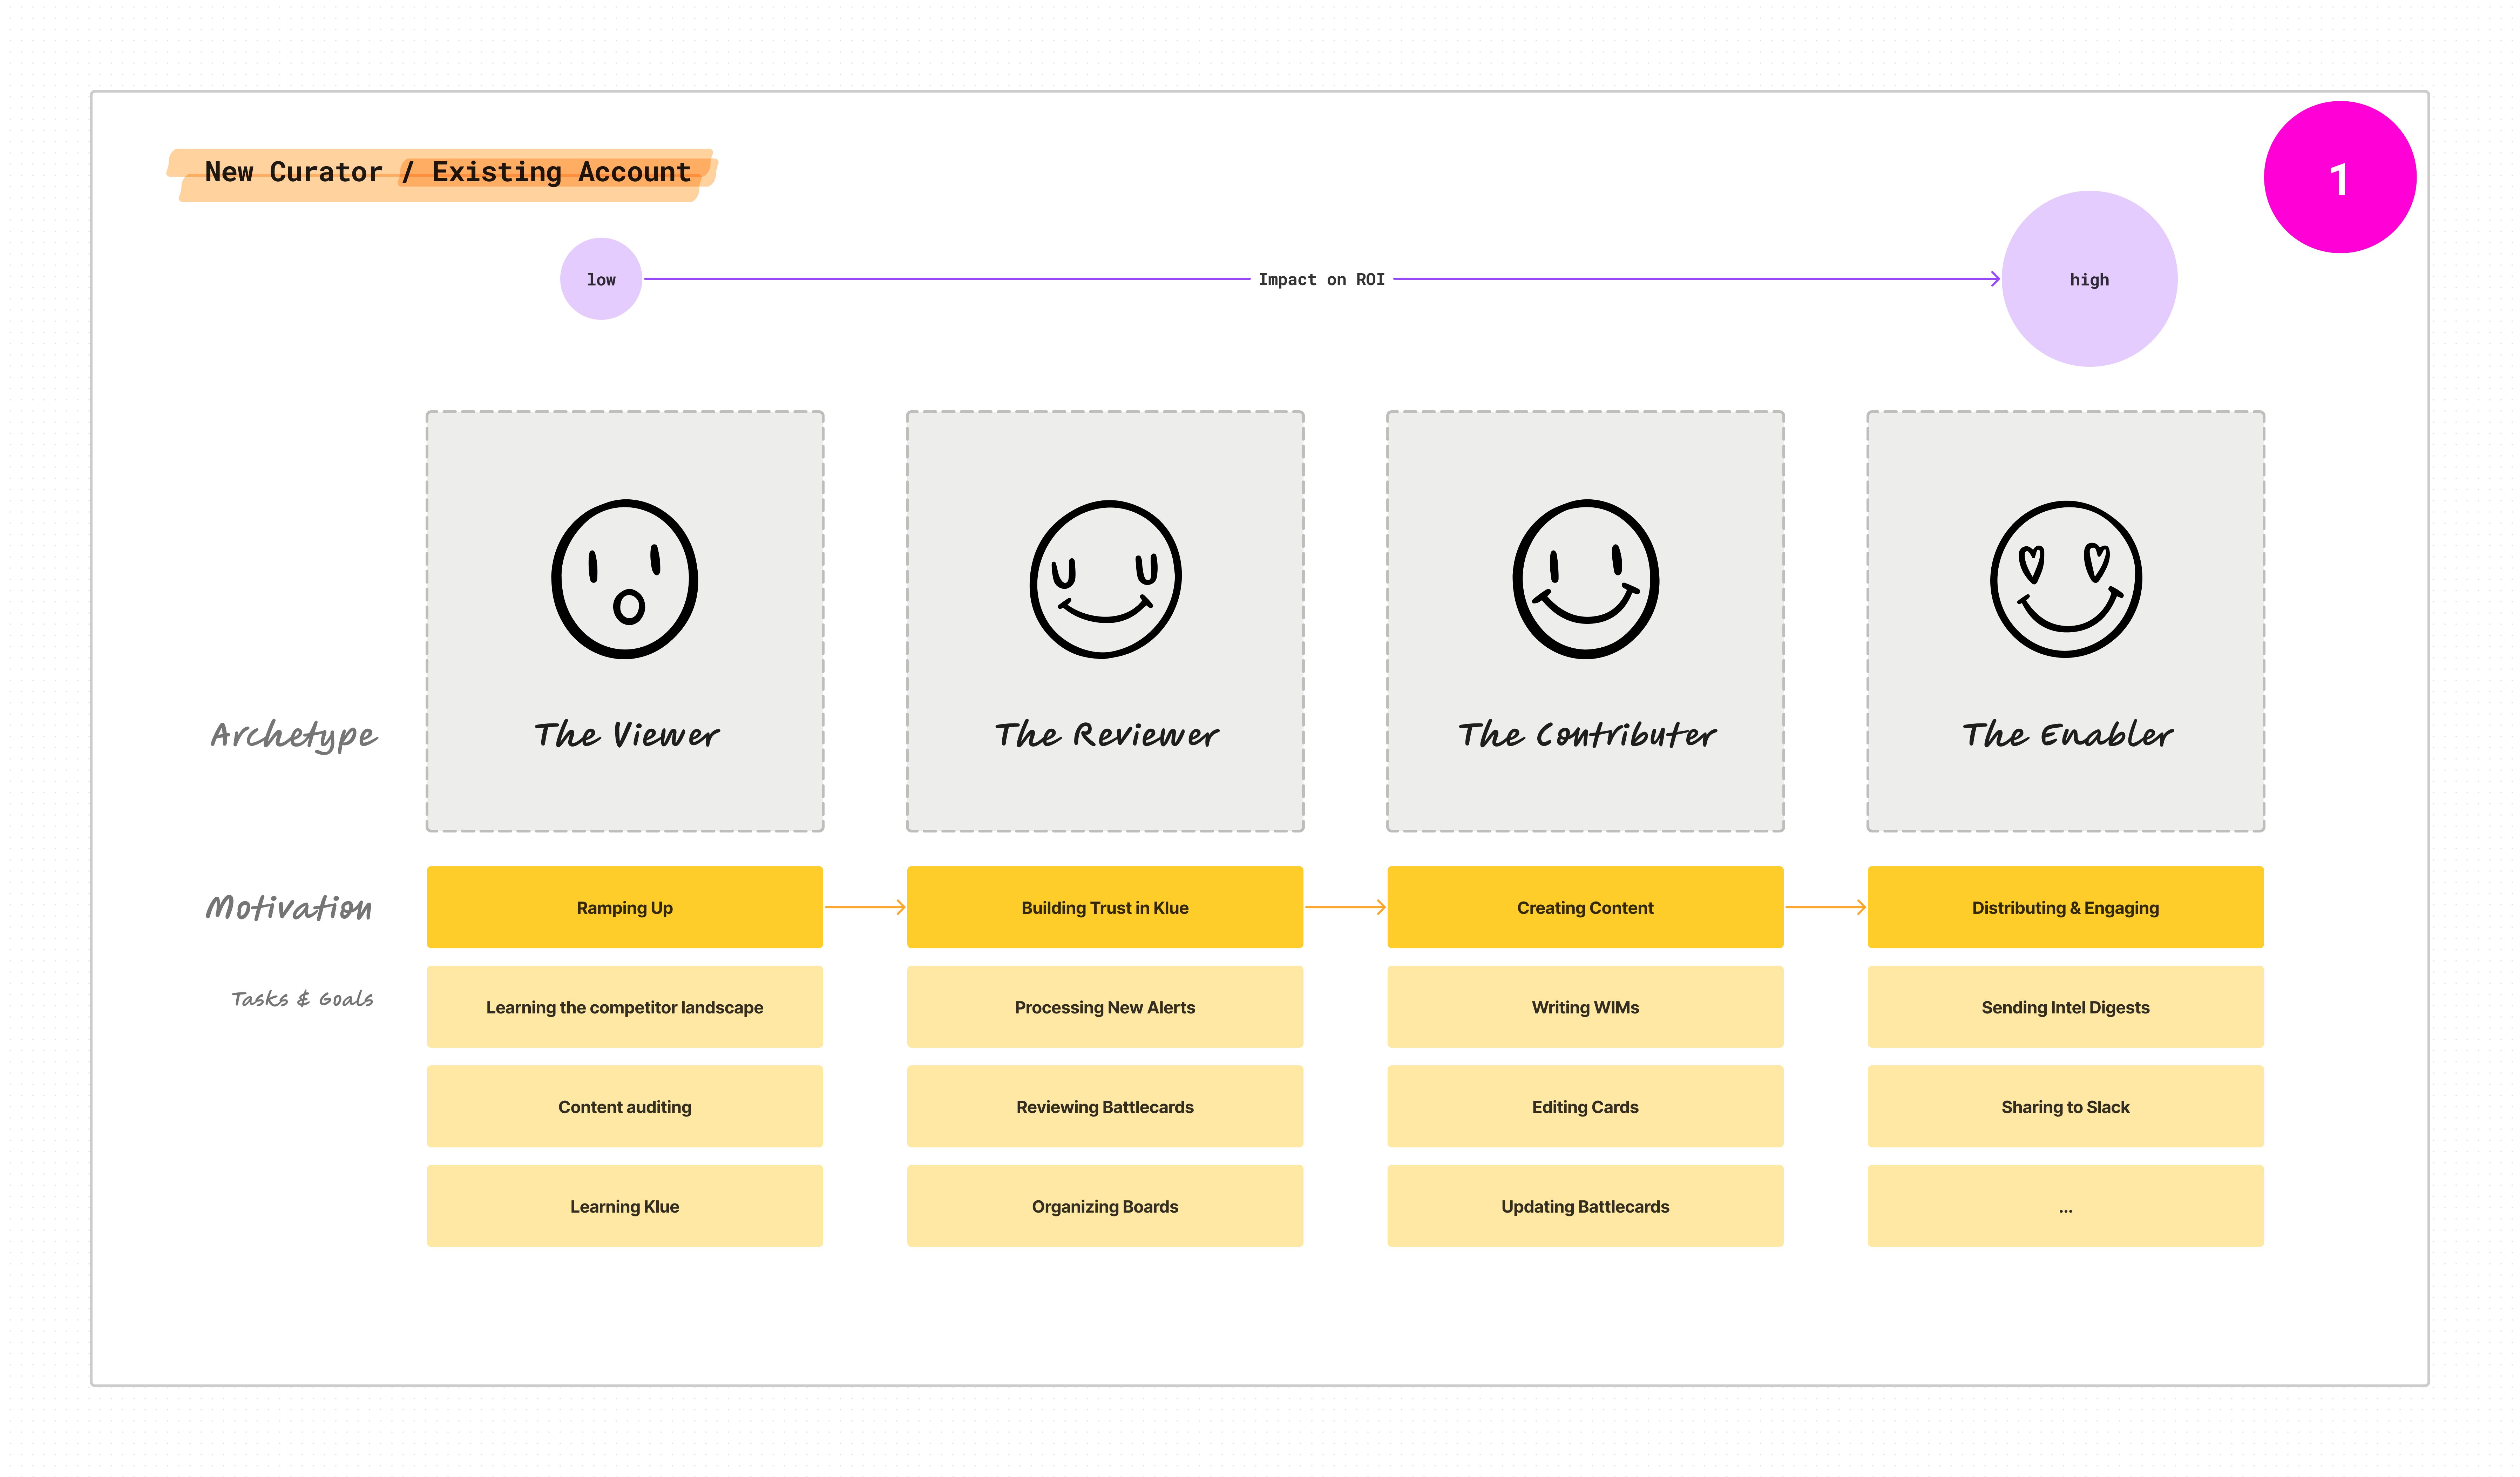Click the heart-eyes face icon above The Enabler
The height and width of the screenshot is (1477, 2520).
coord(2066,579)
